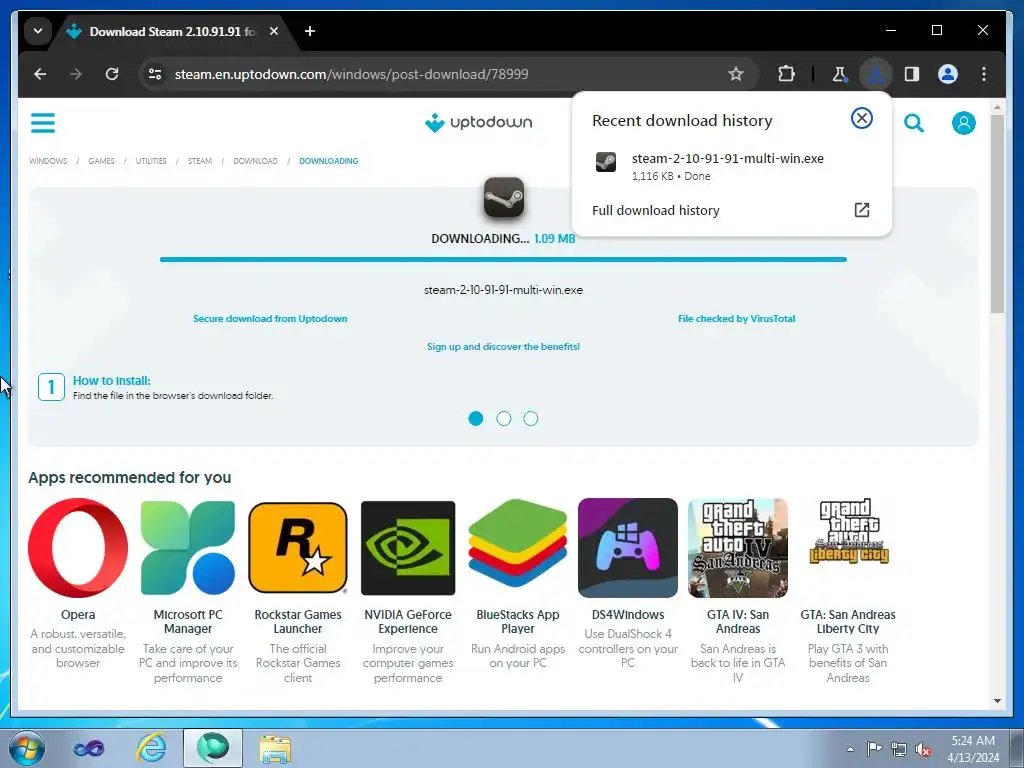Open GTA IV: San Andreas icon

click(738, 548)
